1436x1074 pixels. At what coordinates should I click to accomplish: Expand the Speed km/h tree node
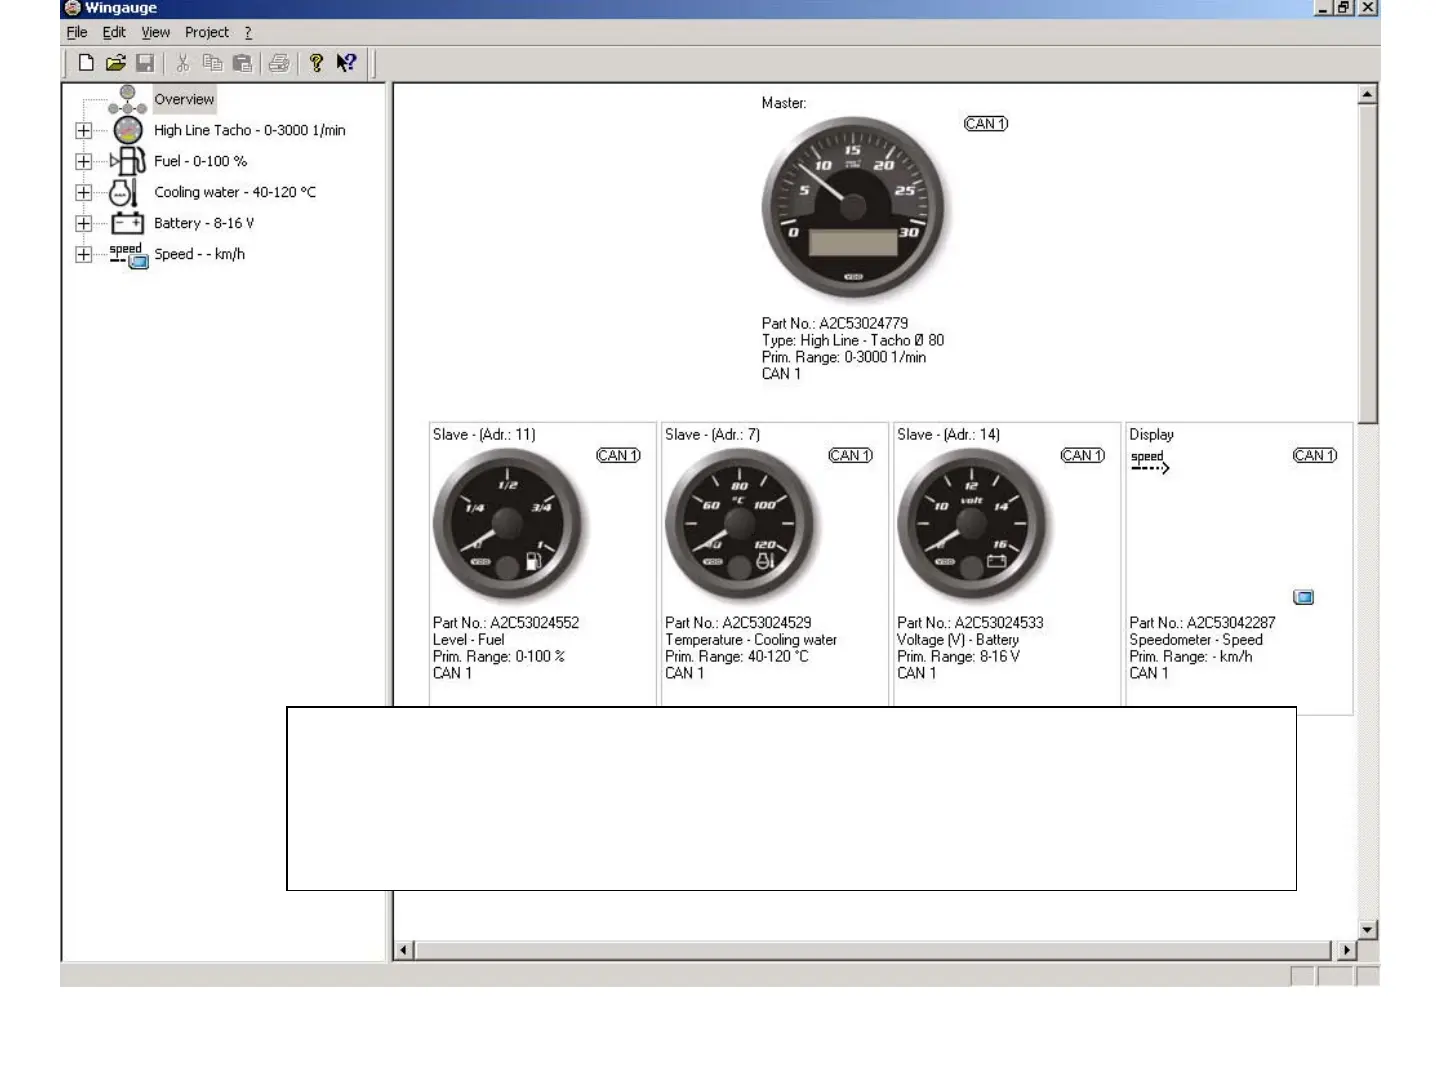tap(84, 254)
